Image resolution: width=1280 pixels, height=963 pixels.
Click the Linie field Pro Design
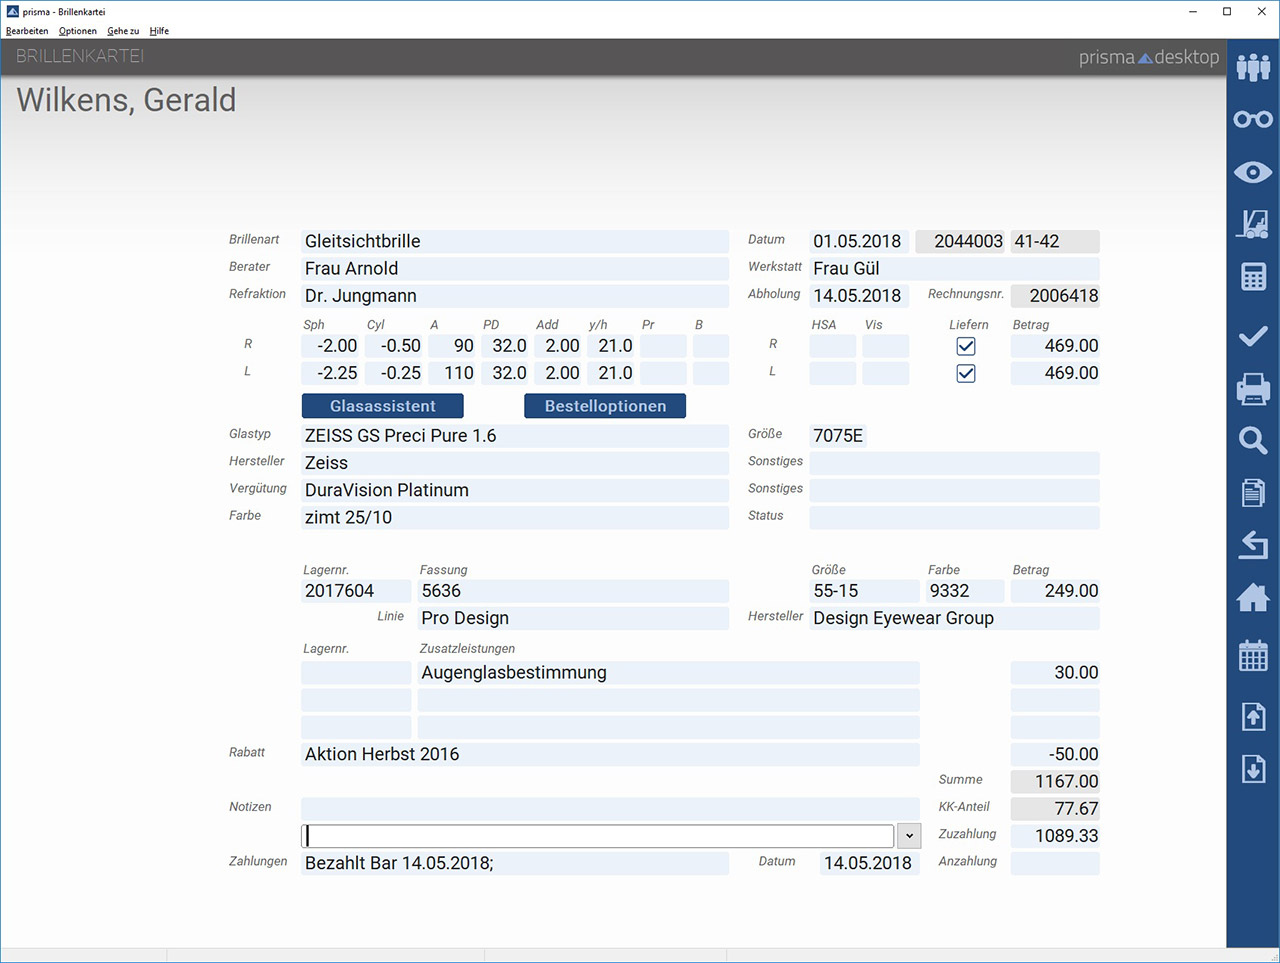click(573, 618)
